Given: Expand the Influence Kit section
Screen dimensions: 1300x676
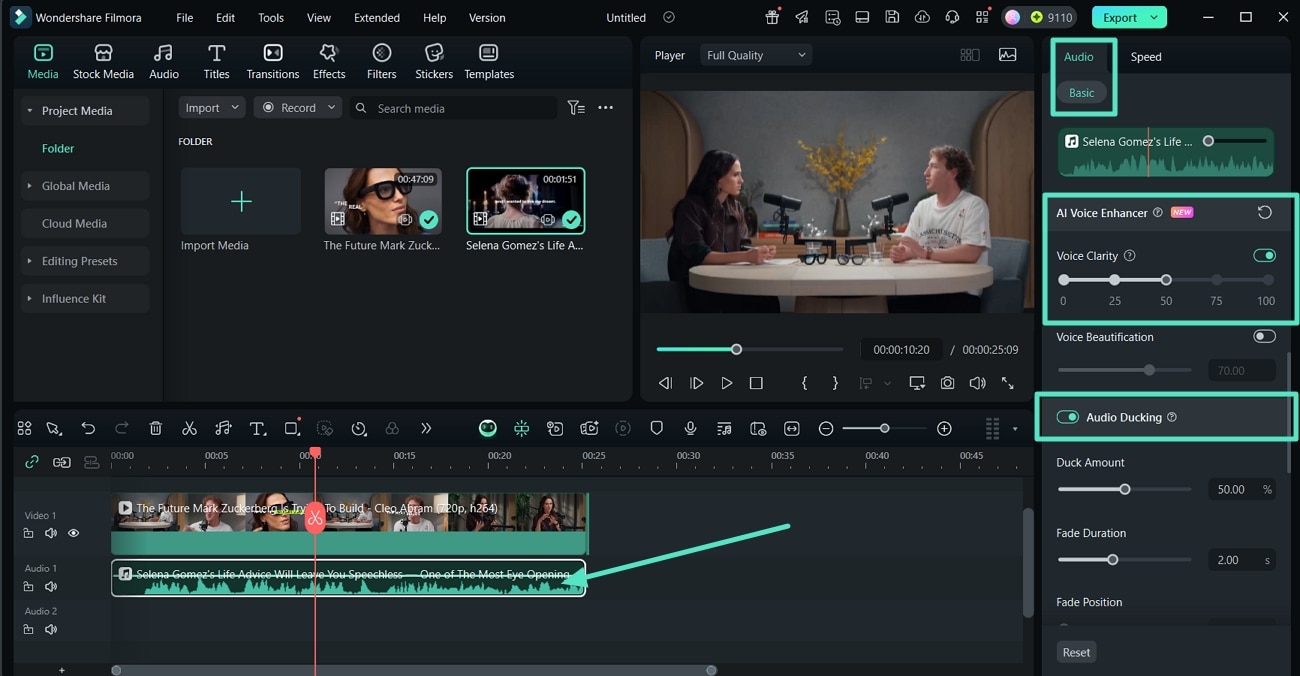Looking at the screenshot, I should point(30,298).
